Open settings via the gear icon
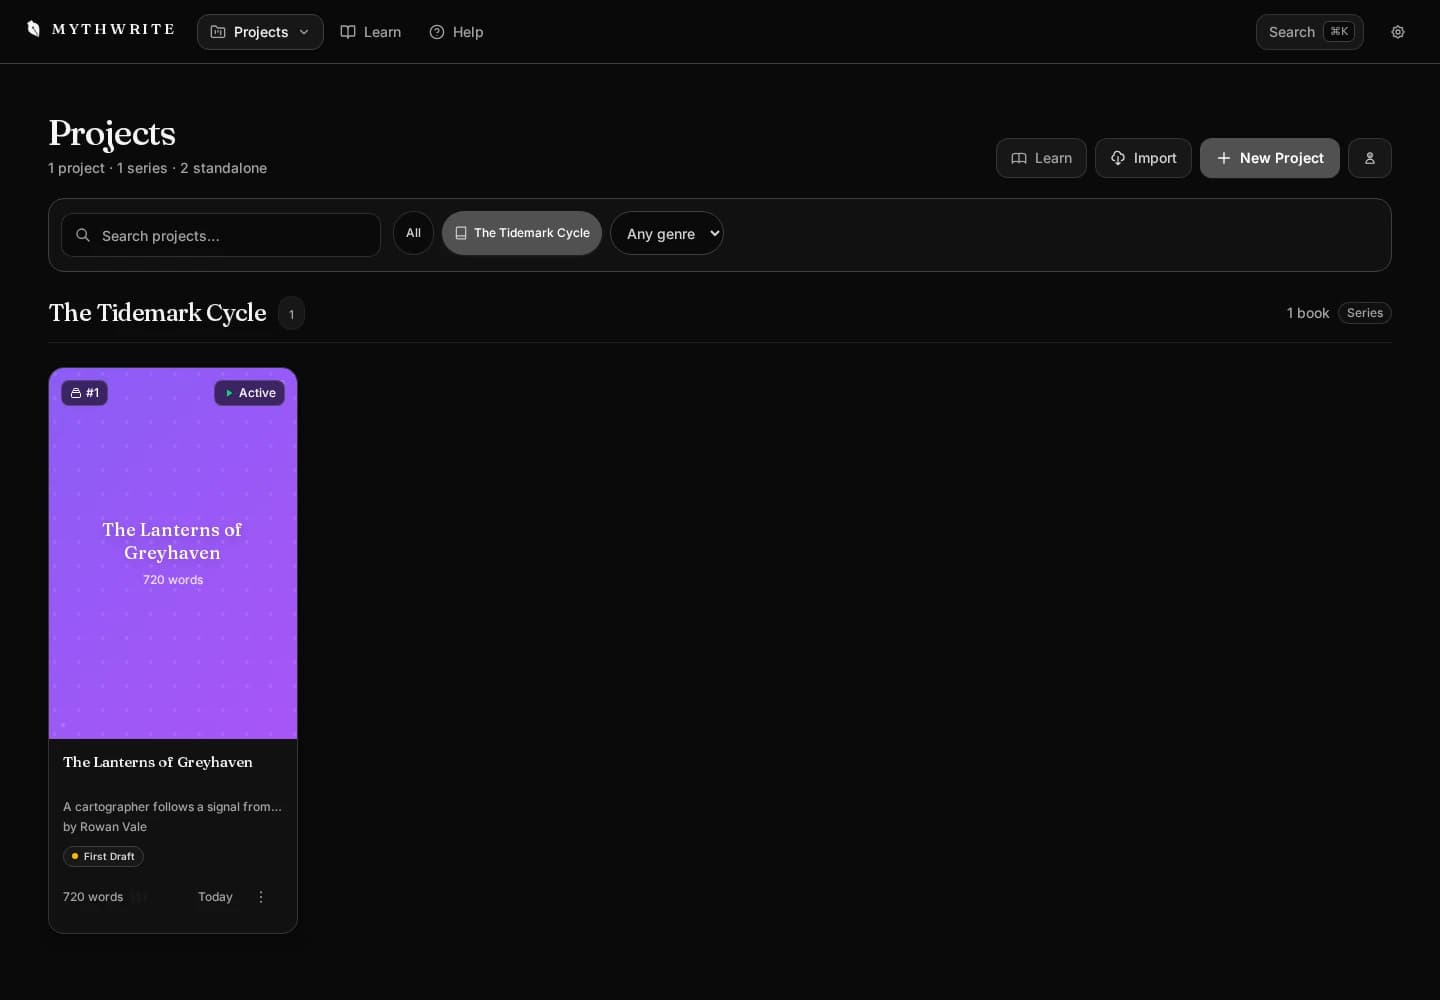Viewport: 1440px width, 1000px height. click(1398, 32)
